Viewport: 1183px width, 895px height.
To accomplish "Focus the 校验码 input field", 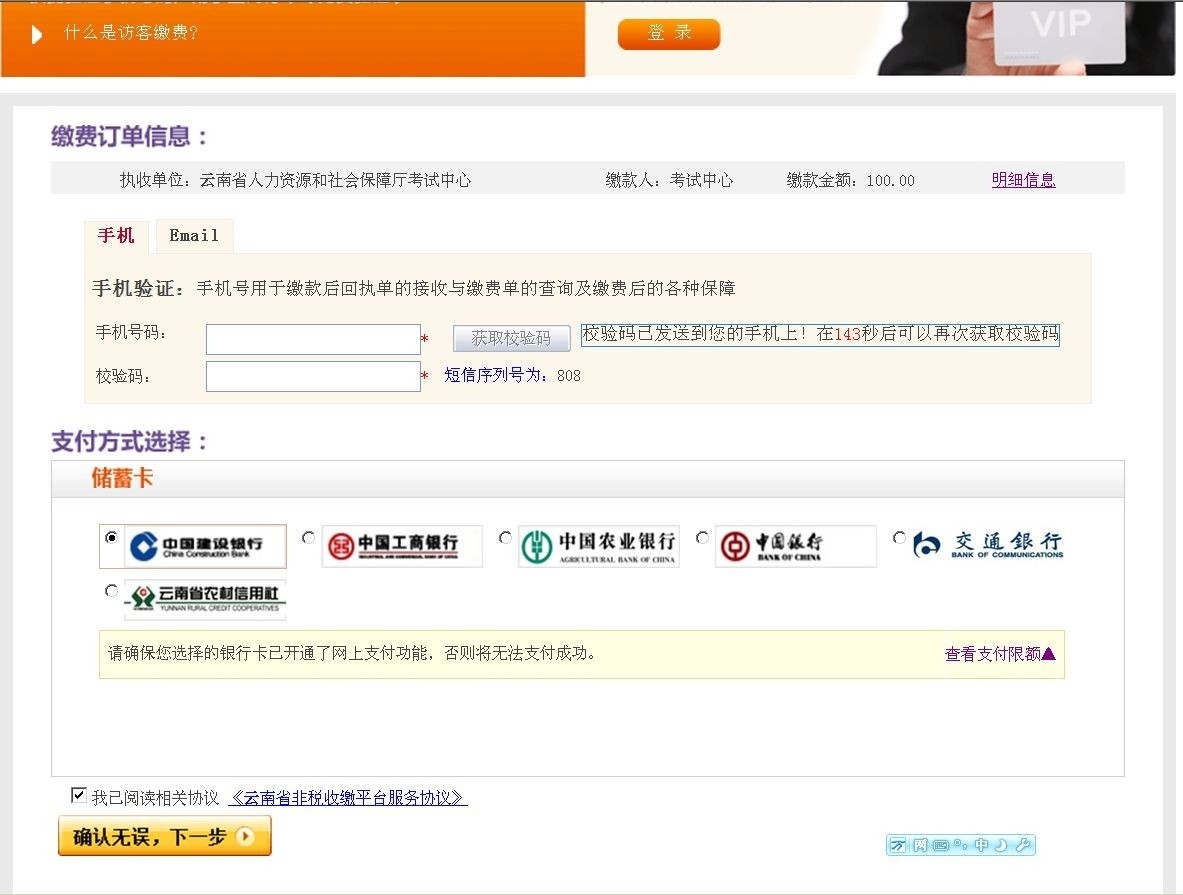I will (313, 377).
